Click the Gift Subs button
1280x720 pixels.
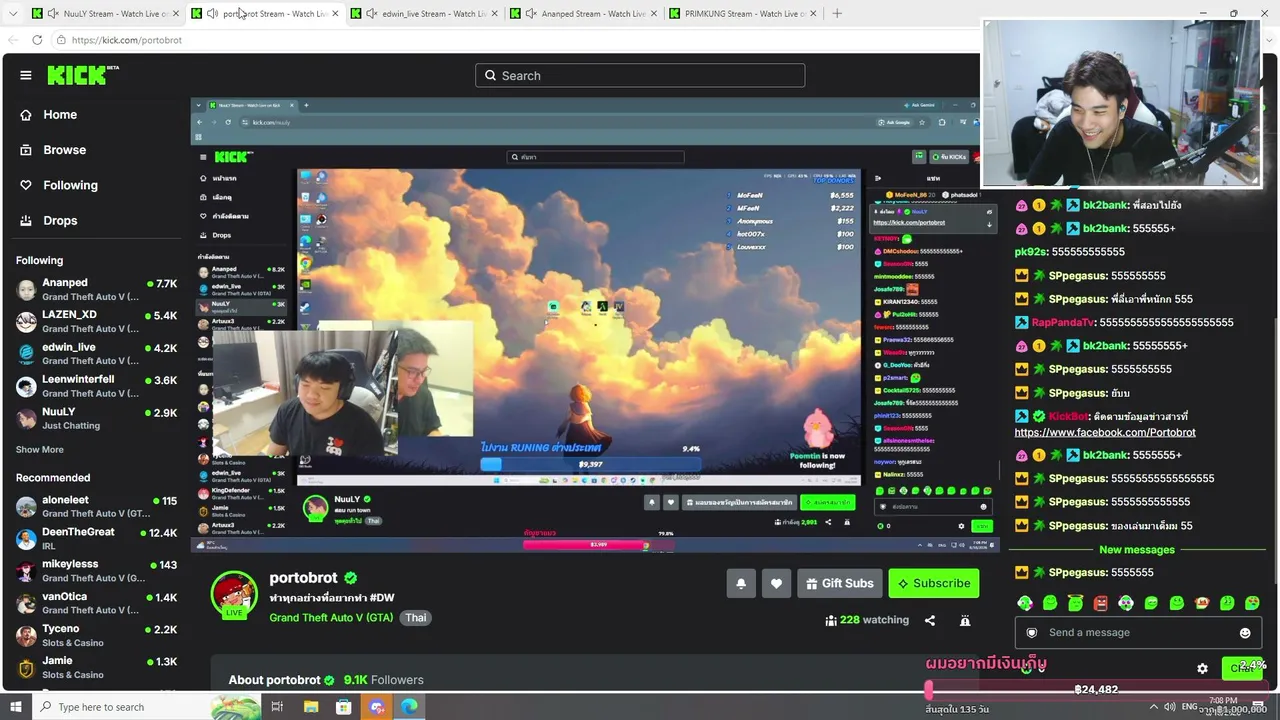[x=840, y=584]
